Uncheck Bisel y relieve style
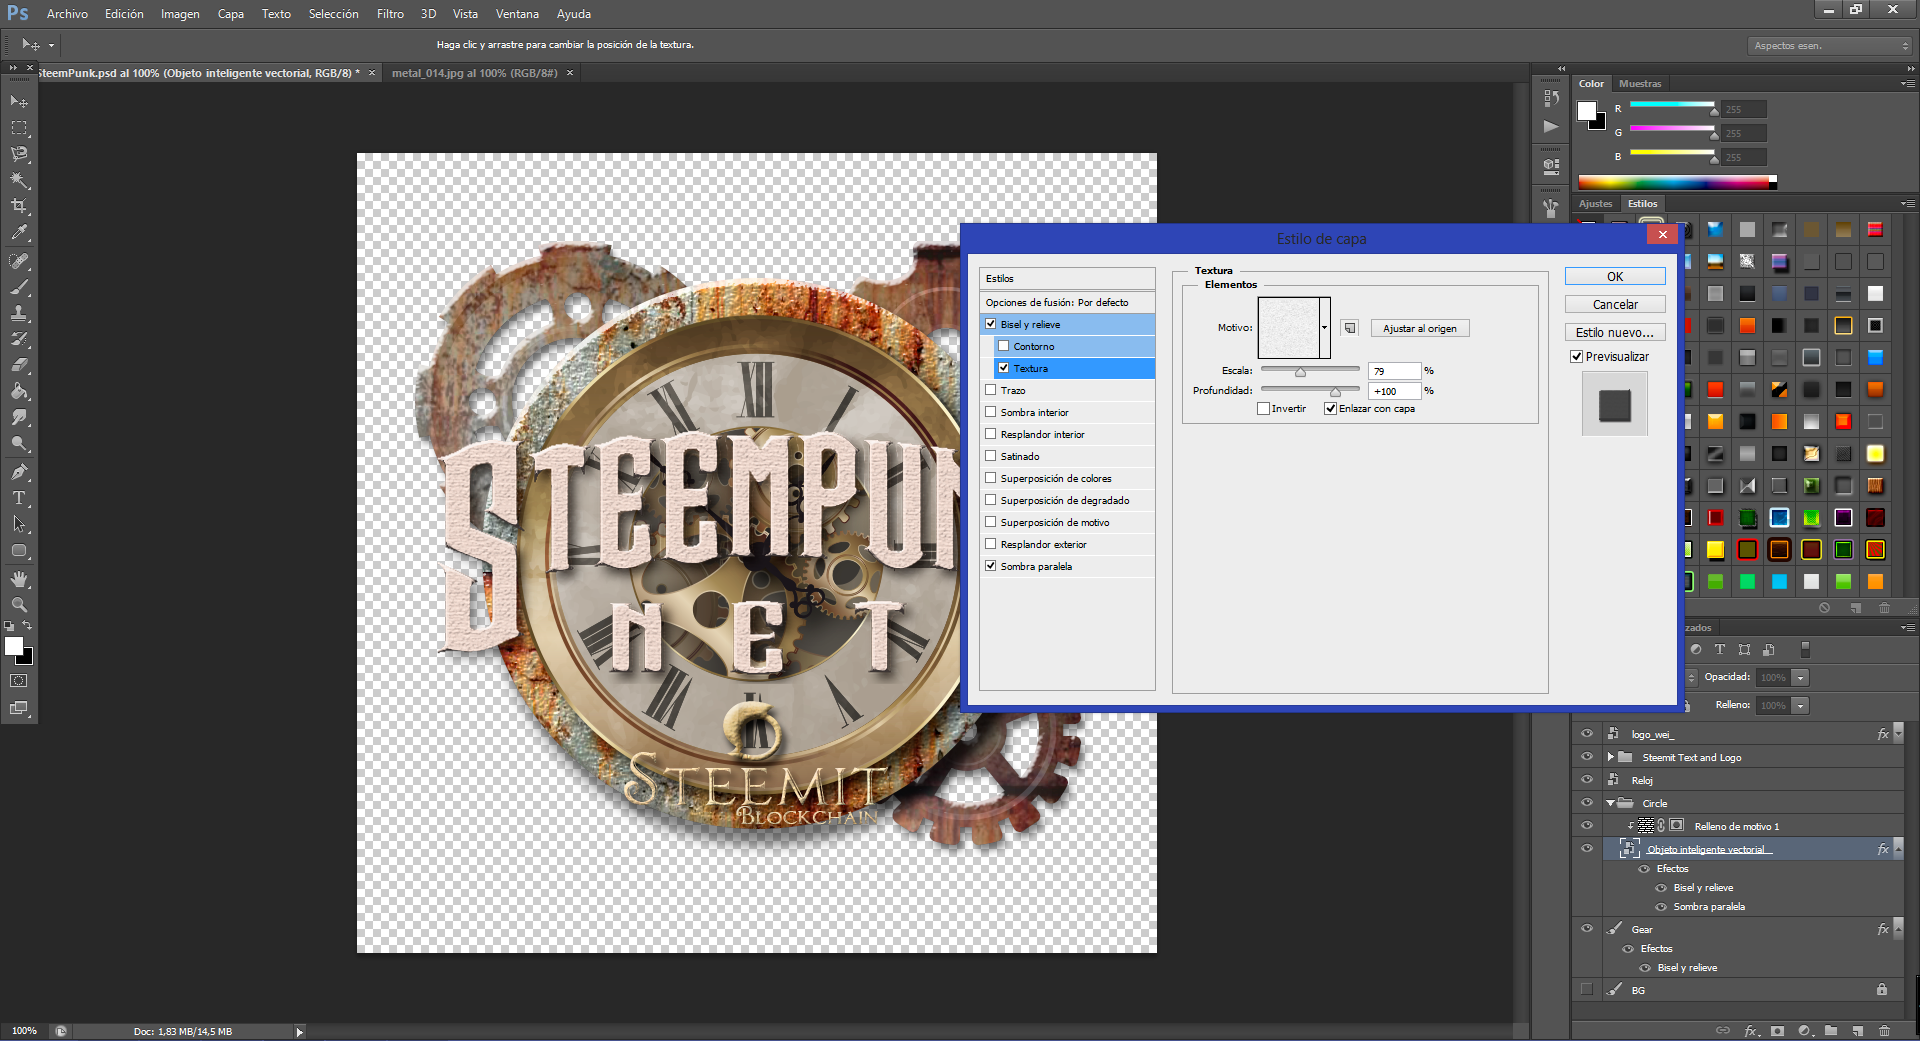This screenshot has height=1041, width=1920. (991, 324)
